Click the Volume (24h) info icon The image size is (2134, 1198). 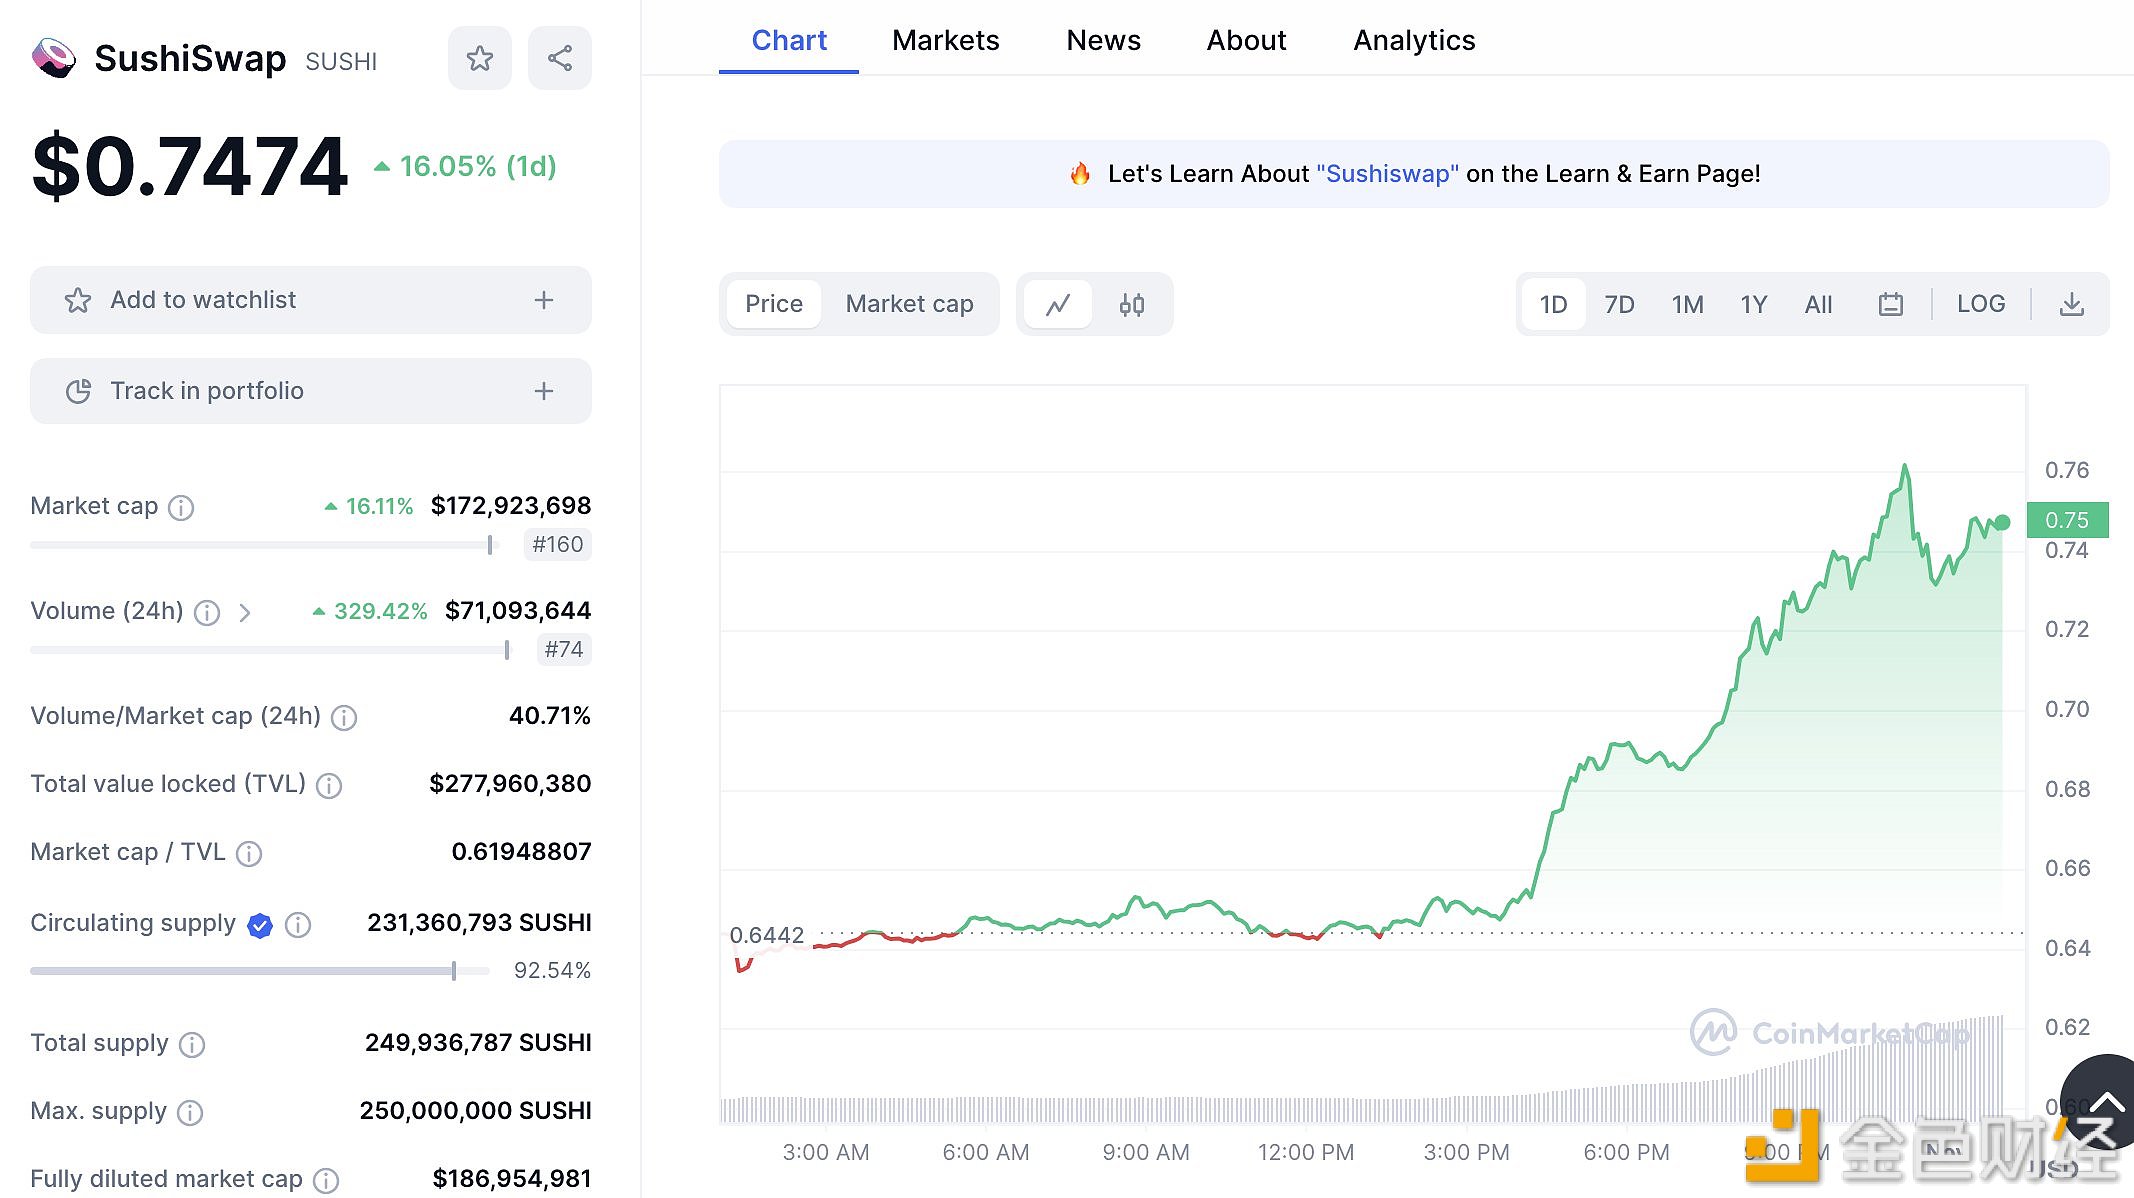coord(207,612)
